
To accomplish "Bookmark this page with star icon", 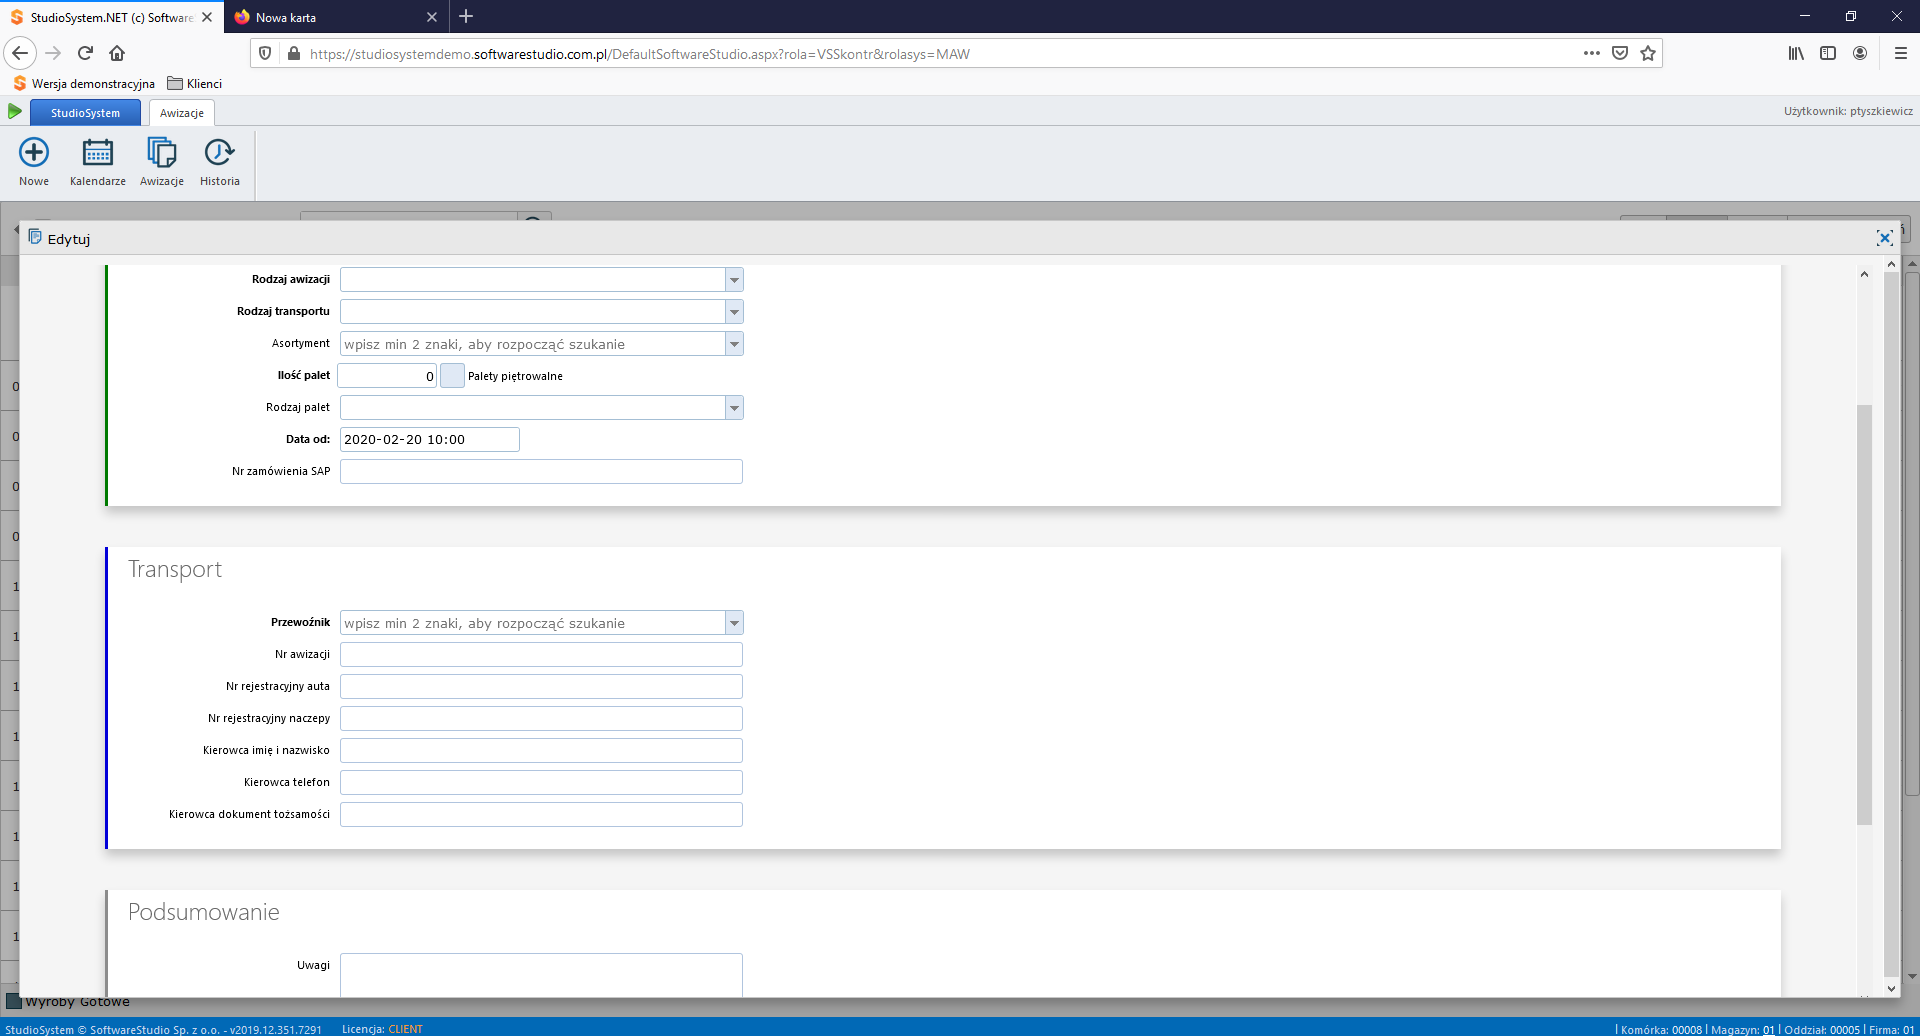I will (x=1648, y=53).
